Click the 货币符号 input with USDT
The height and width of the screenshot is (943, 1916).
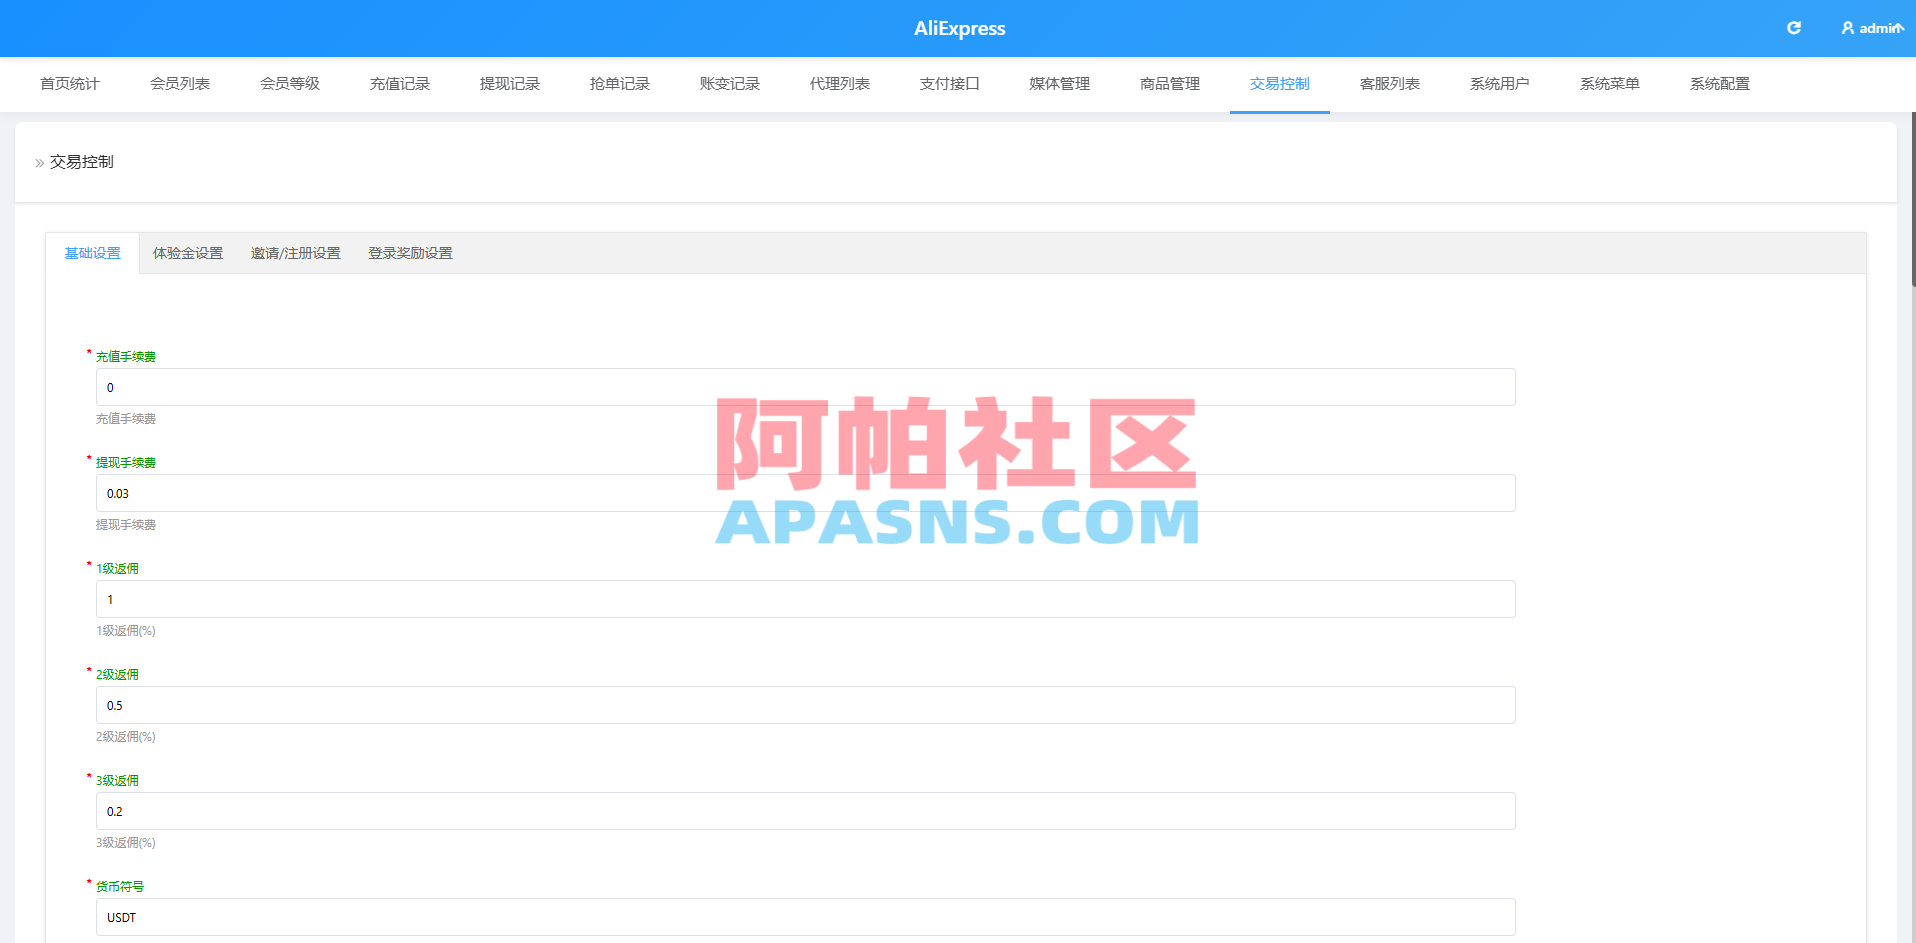coord(806,917)
